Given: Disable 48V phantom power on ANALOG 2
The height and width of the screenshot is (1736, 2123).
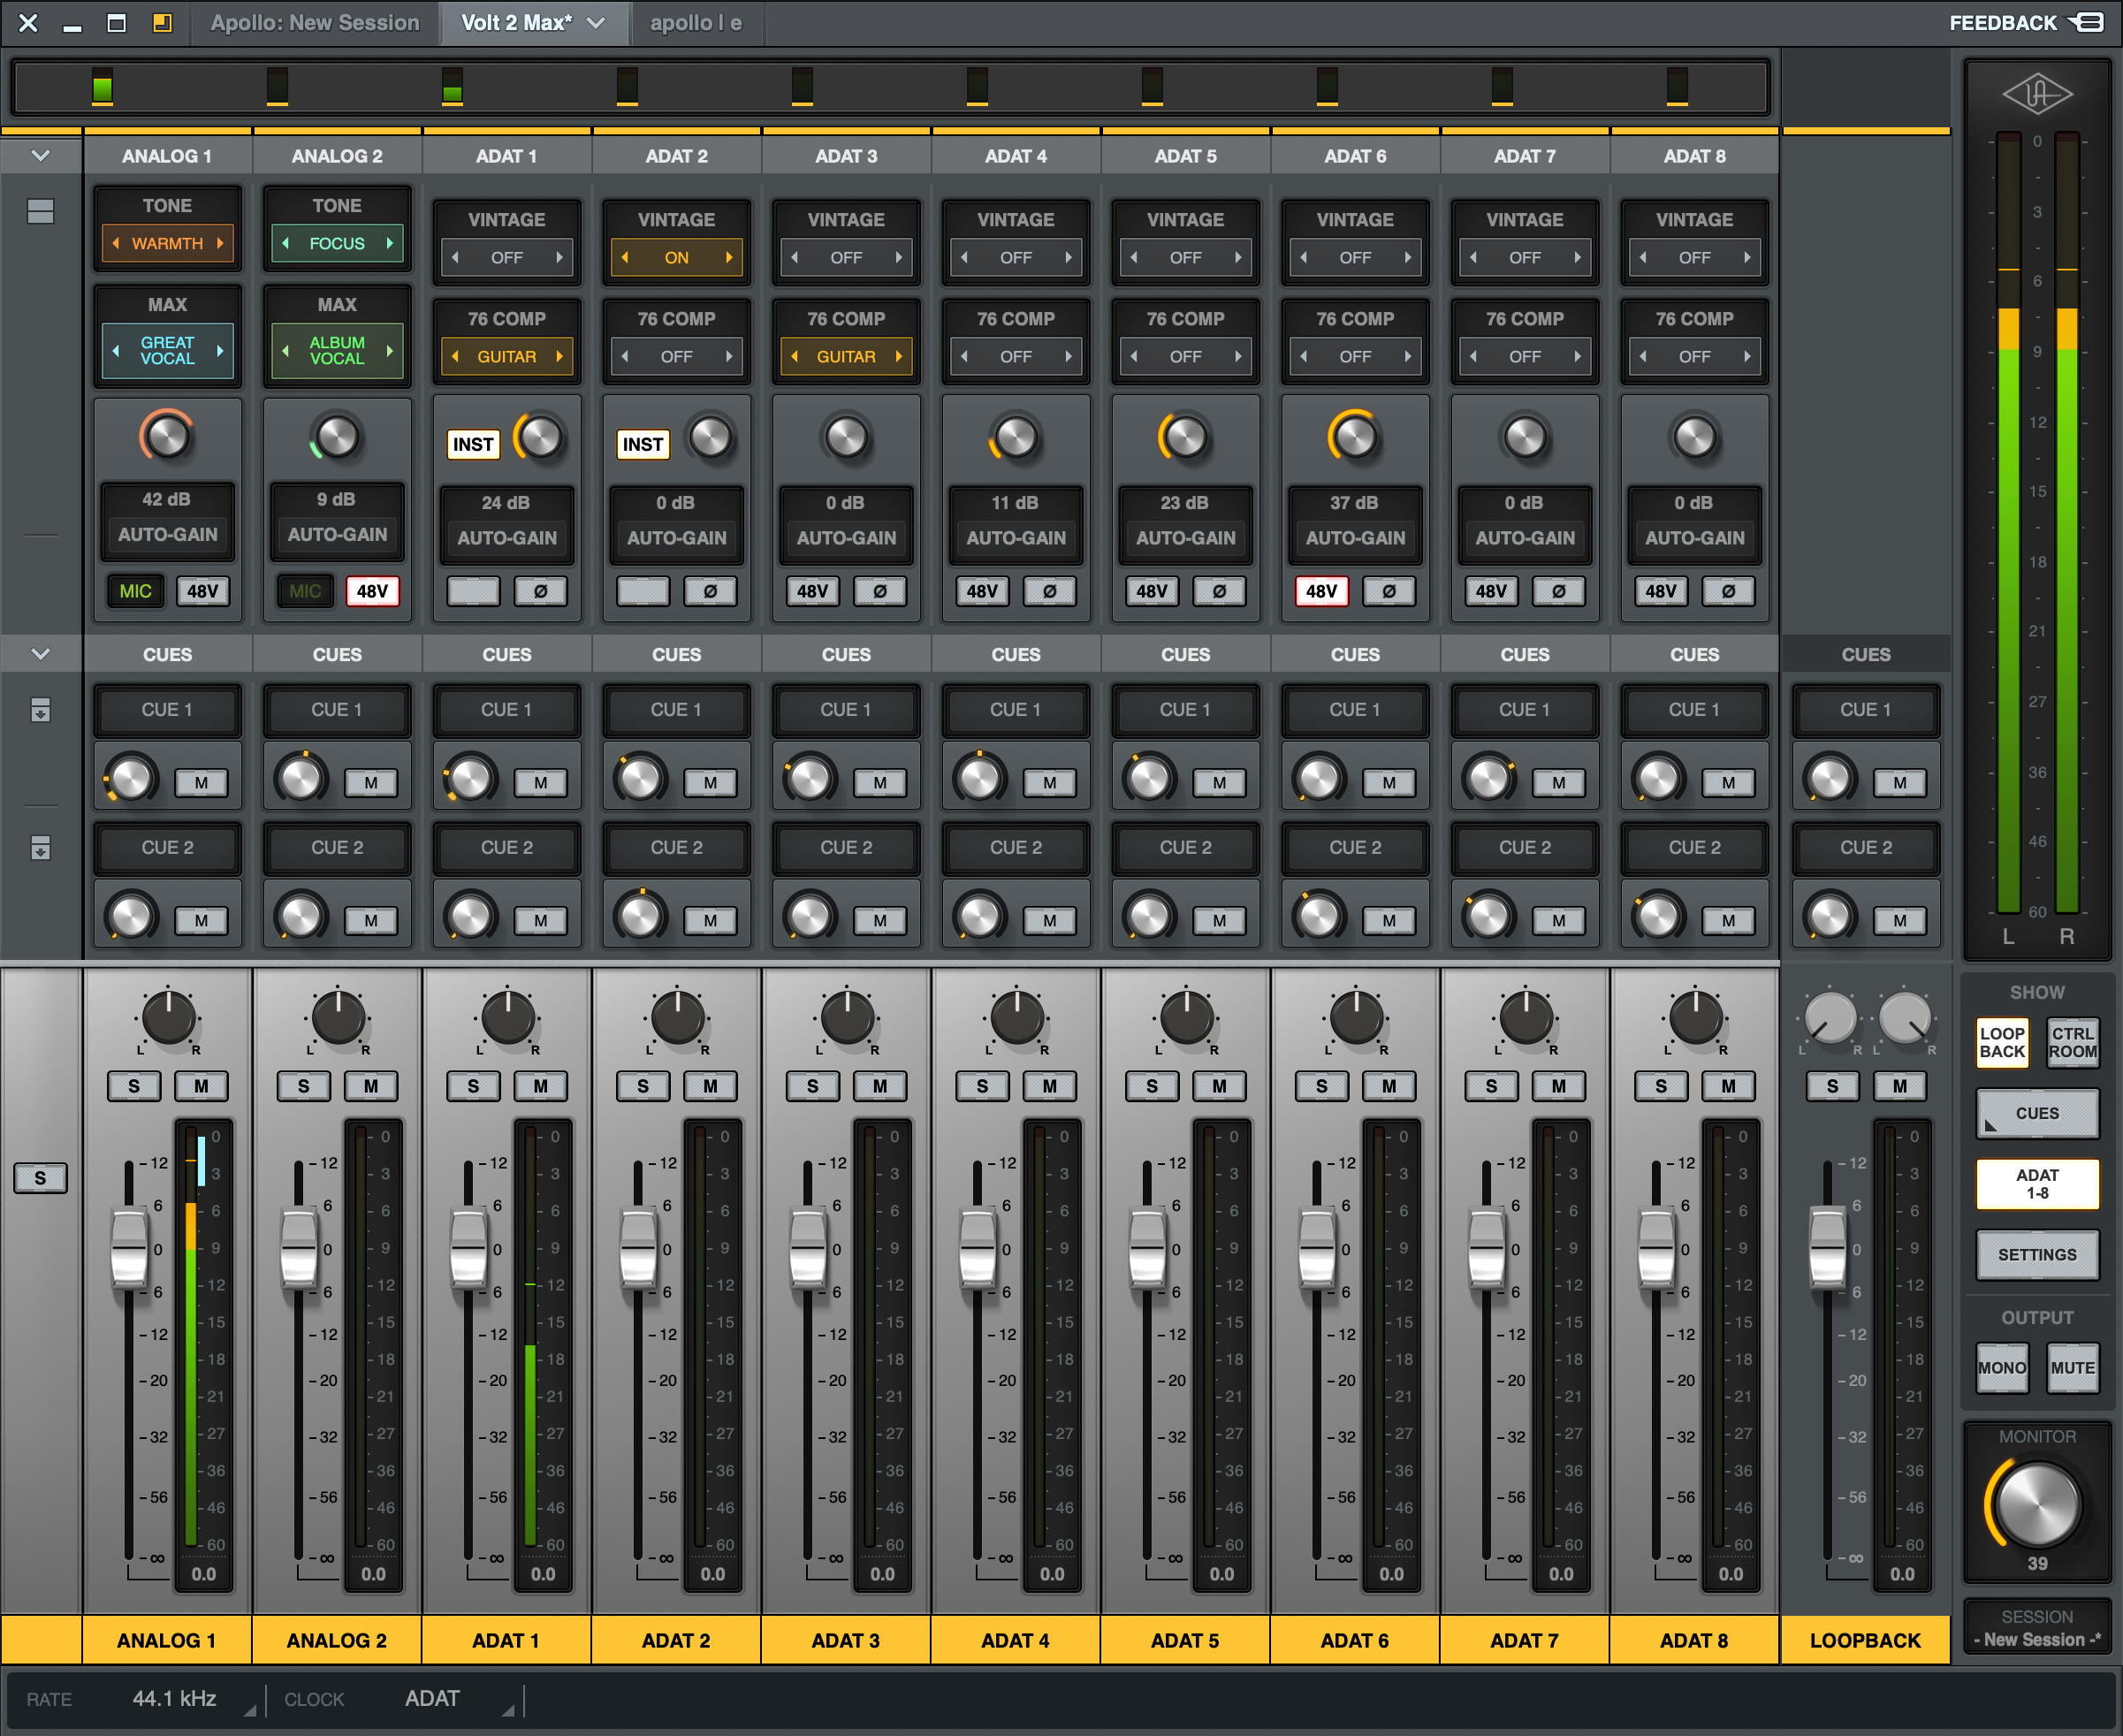Looking at the screenshot, I should coord(372,591).
